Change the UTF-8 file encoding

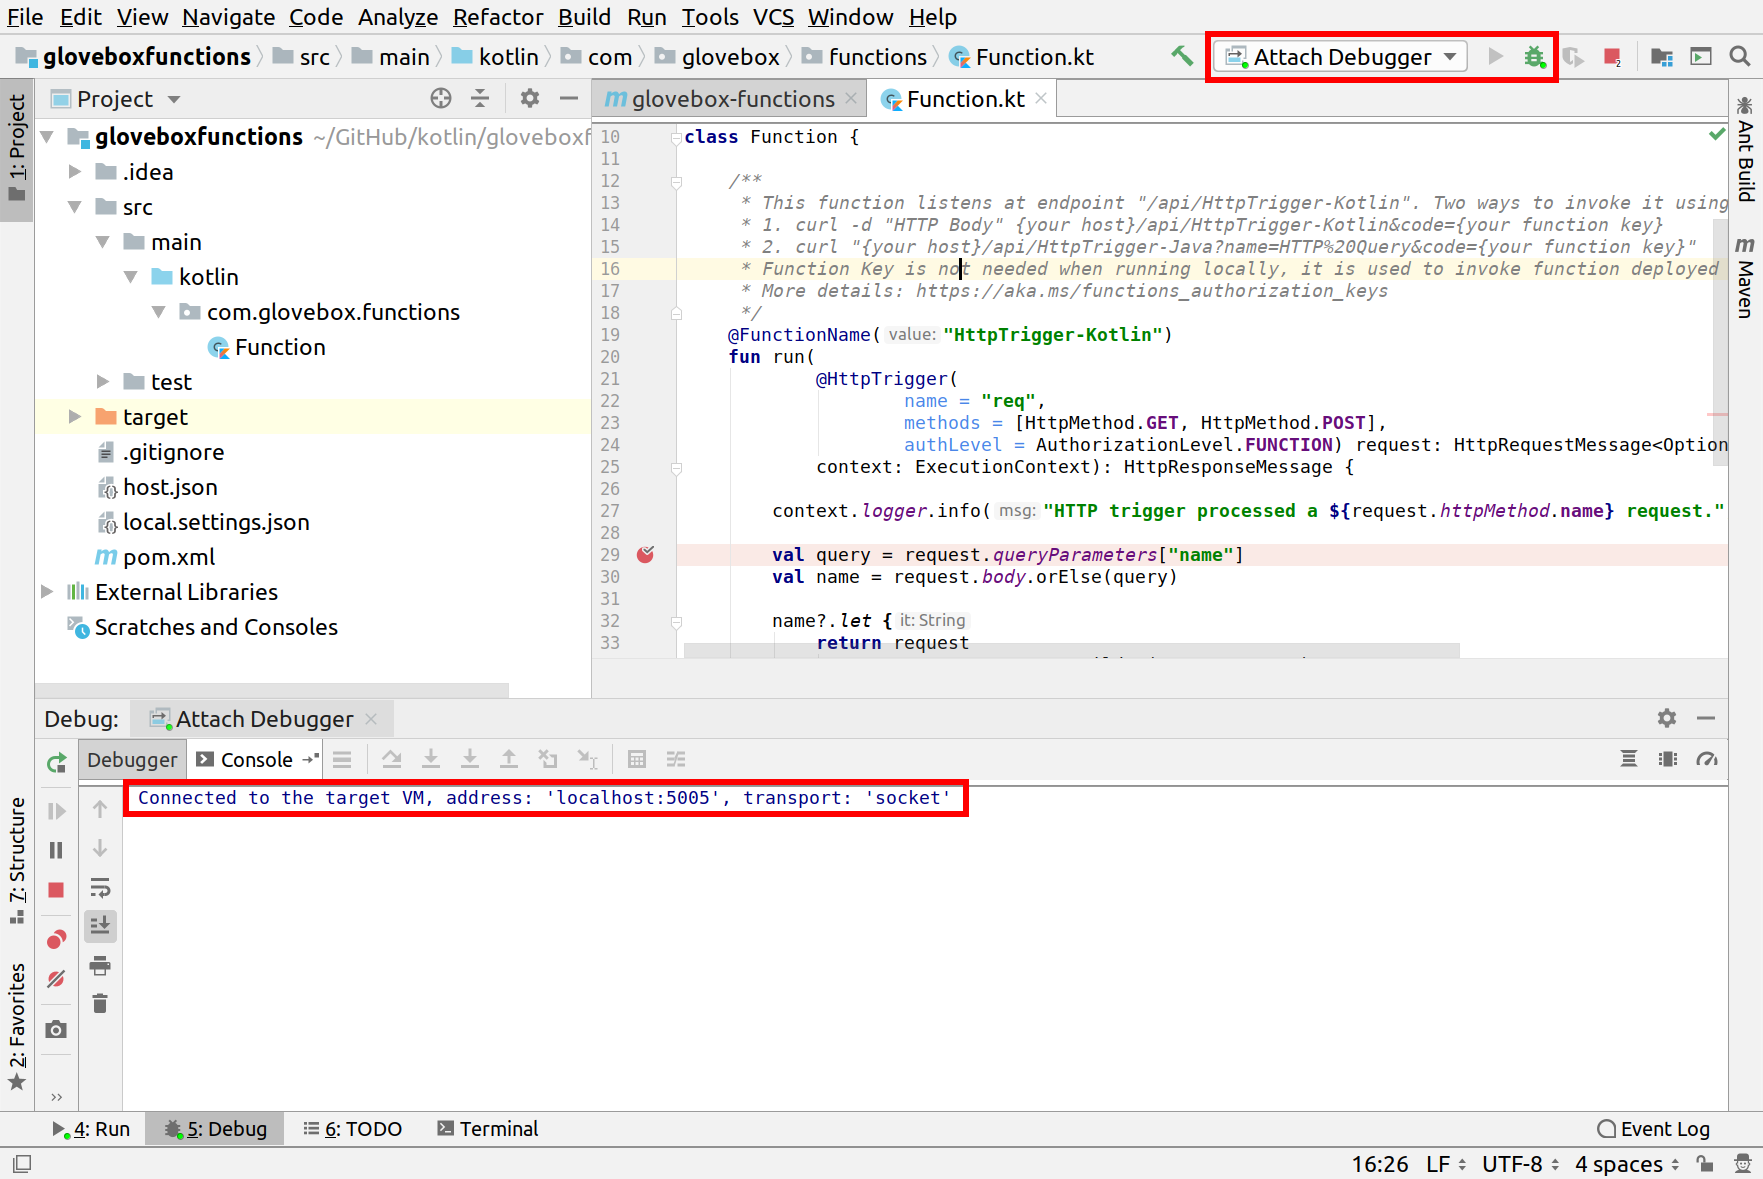[x=1520, y=1164]
